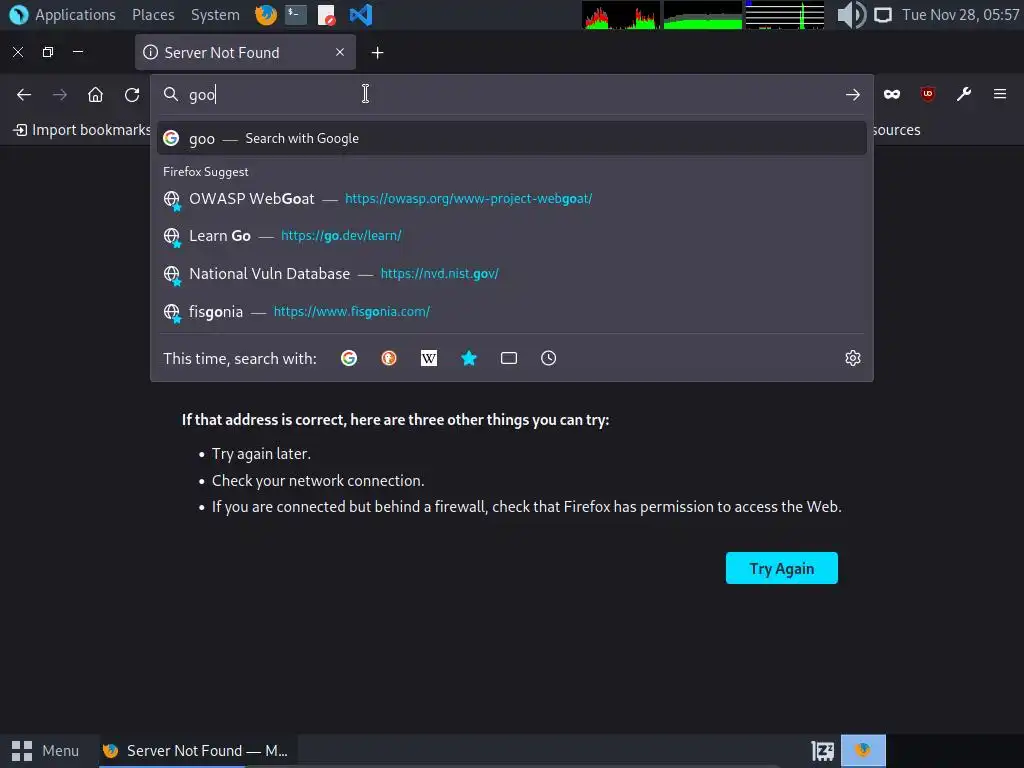Click the 'Firefox Suggest' heading

206,172
